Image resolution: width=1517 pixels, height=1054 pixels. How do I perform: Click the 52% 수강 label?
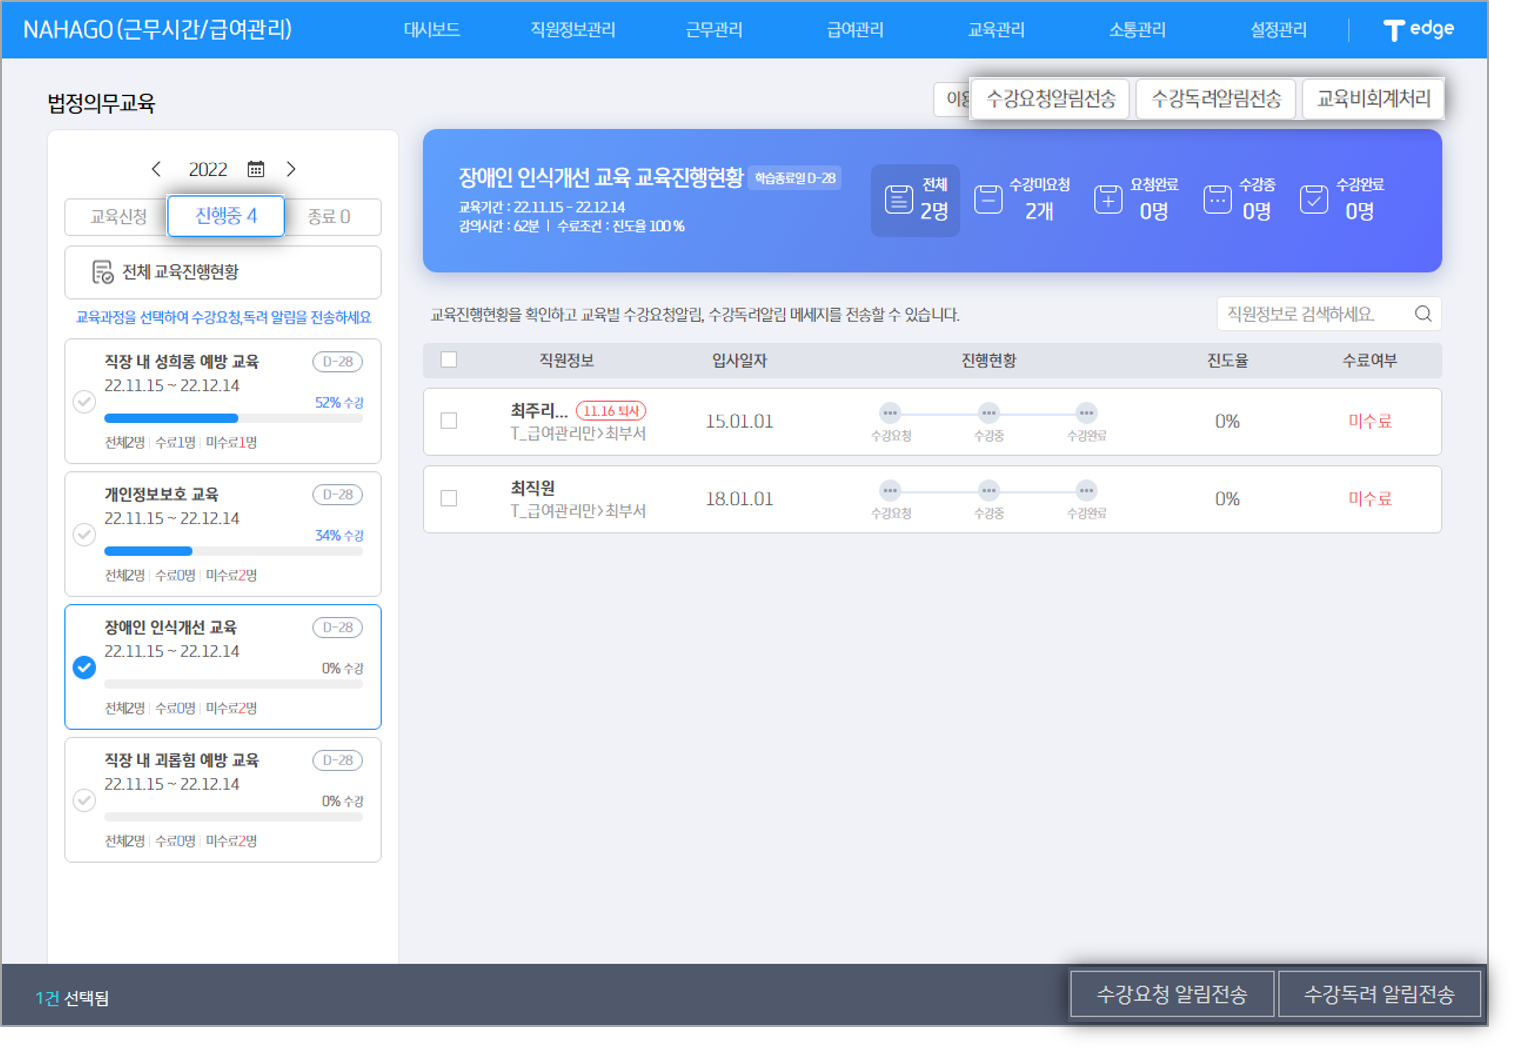tap(339, 402)
